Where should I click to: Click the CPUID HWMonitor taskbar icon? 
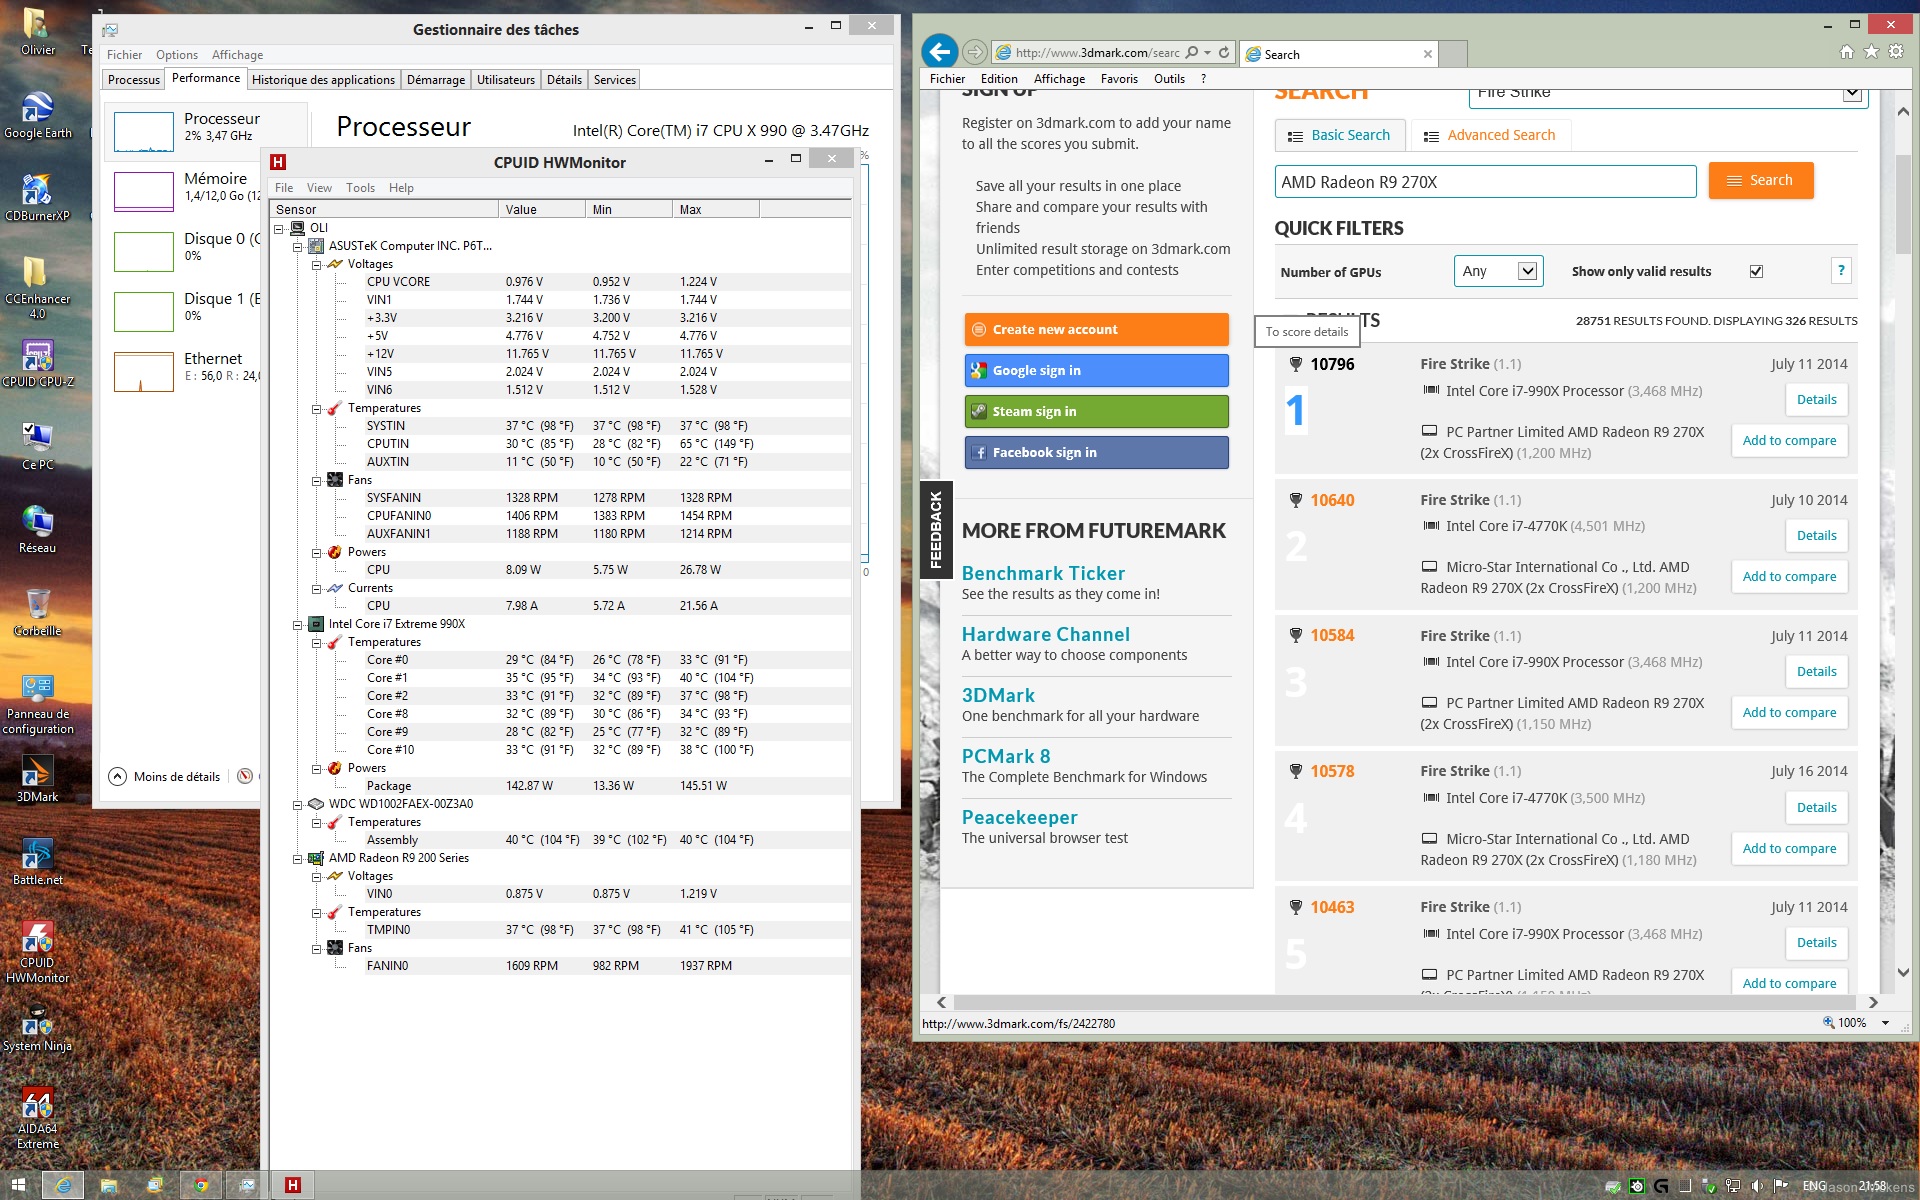tap(293, 1182)
